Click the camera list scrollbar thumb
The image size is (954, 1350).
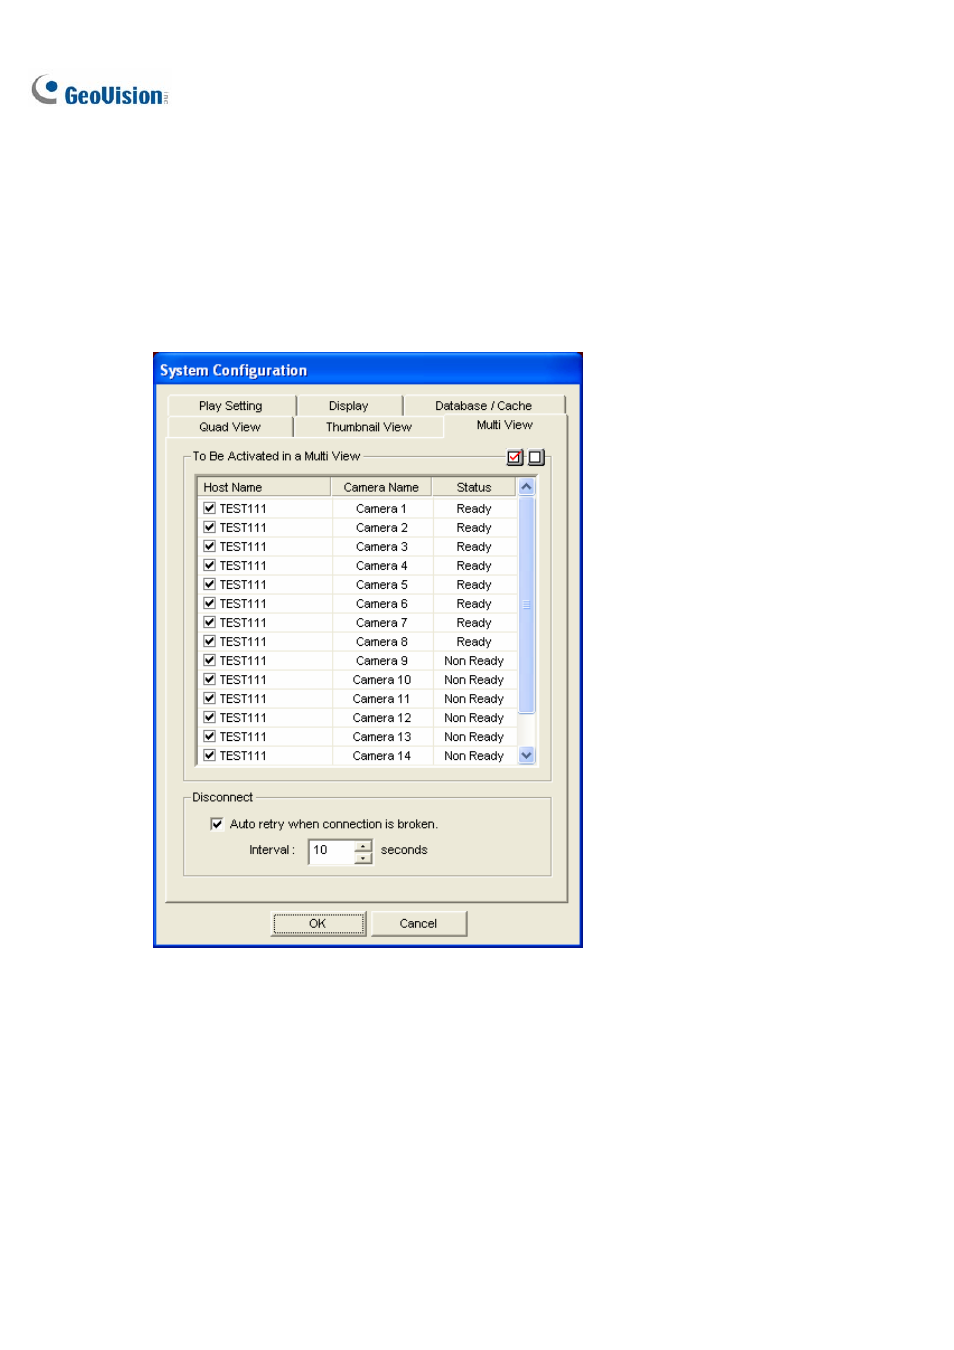pyautogui.click(x=527, y=604)
